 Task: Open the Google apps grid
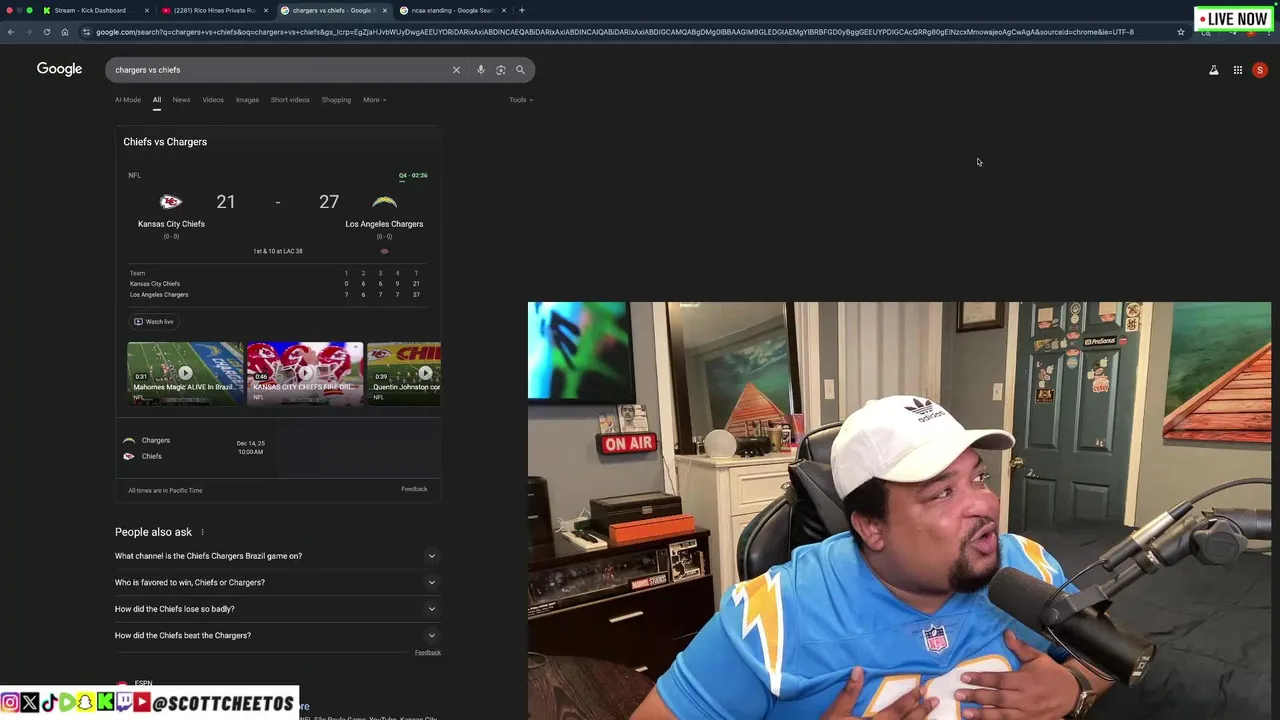[1238, 70]
